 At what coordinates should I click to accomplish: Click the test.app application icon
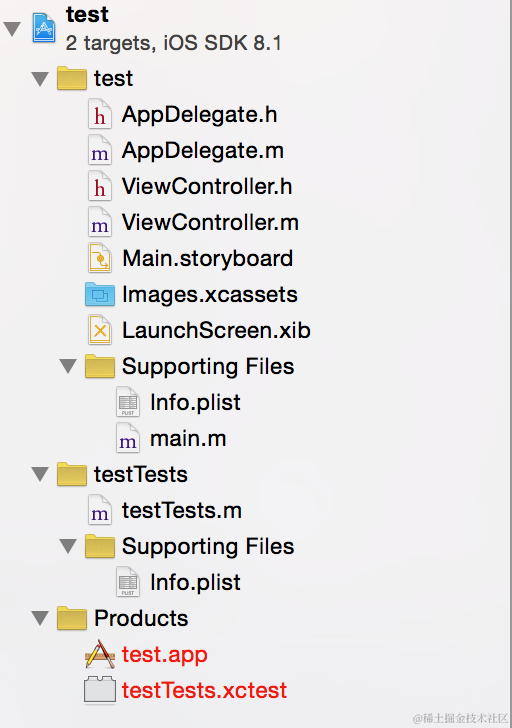coord(100,654)
